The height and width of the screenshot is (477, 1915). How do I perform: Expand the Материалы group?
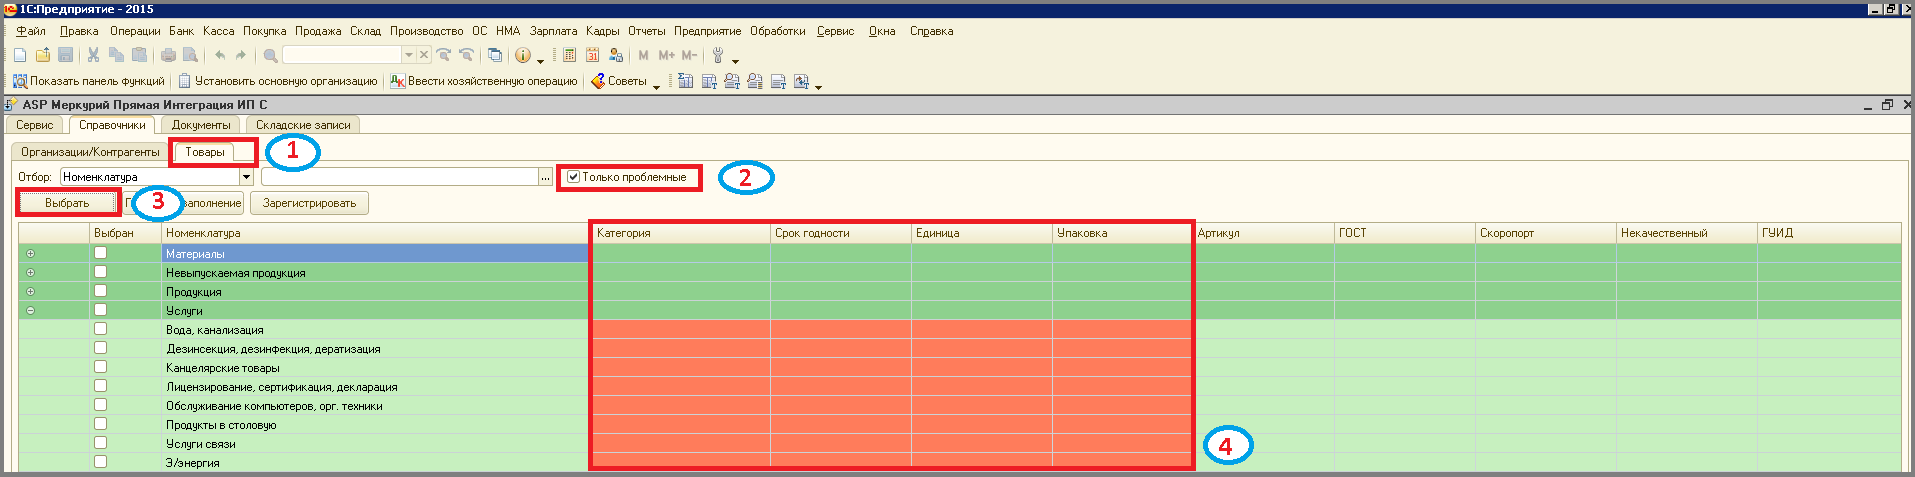(30, 254)
